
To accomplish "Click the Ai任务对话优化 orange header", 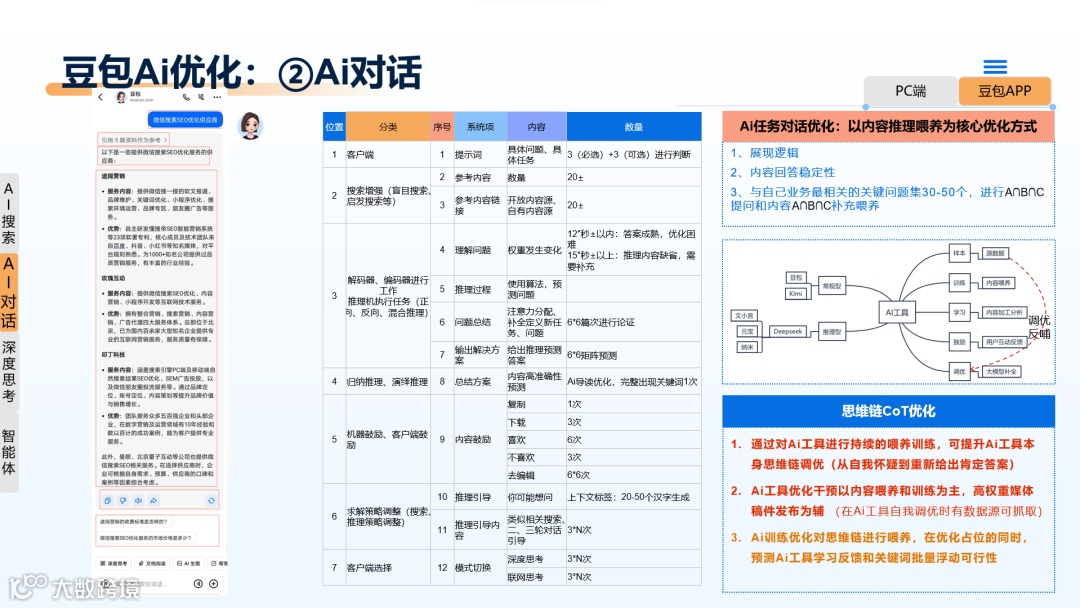I will [x=889, y=126].
